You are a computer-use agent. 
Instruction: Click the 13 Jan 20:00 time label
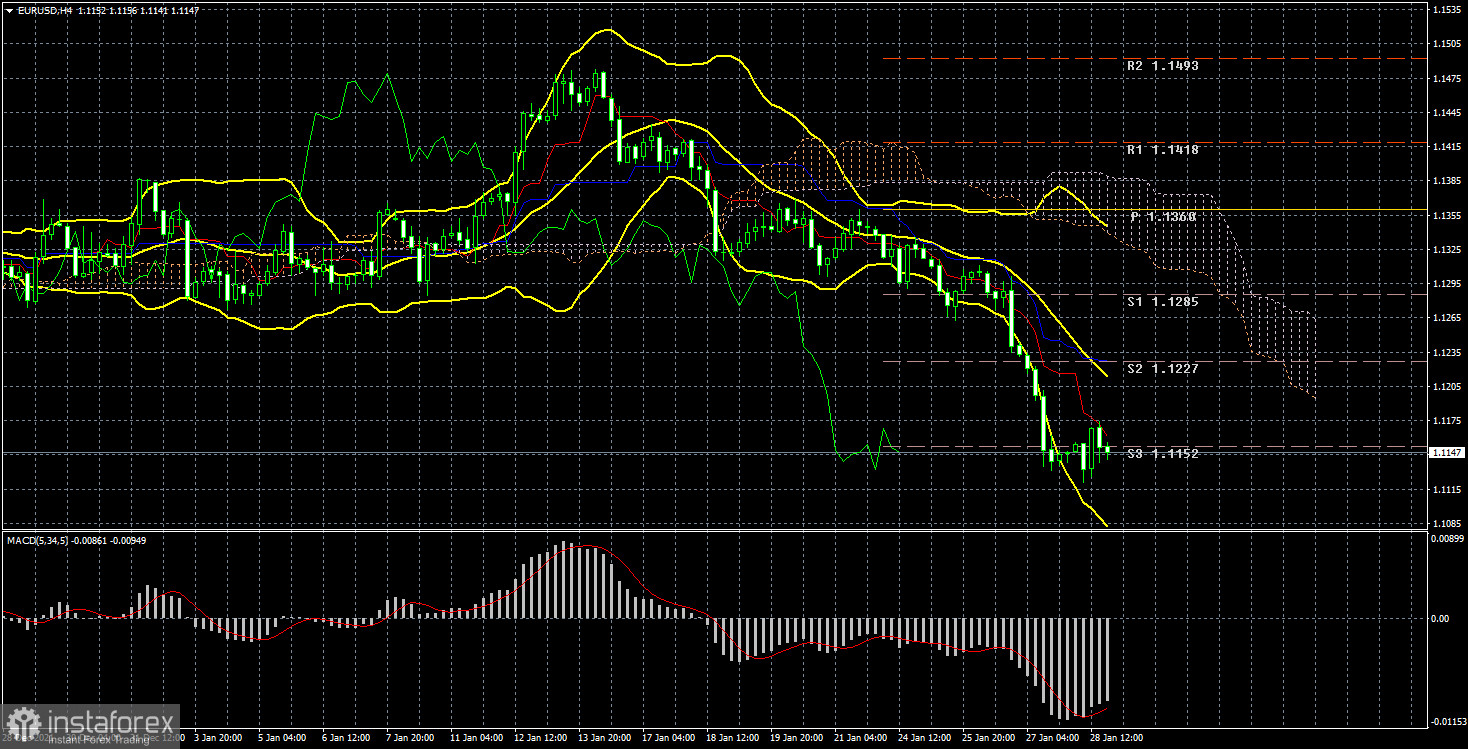pyautogui.click(x=604, y=738)
